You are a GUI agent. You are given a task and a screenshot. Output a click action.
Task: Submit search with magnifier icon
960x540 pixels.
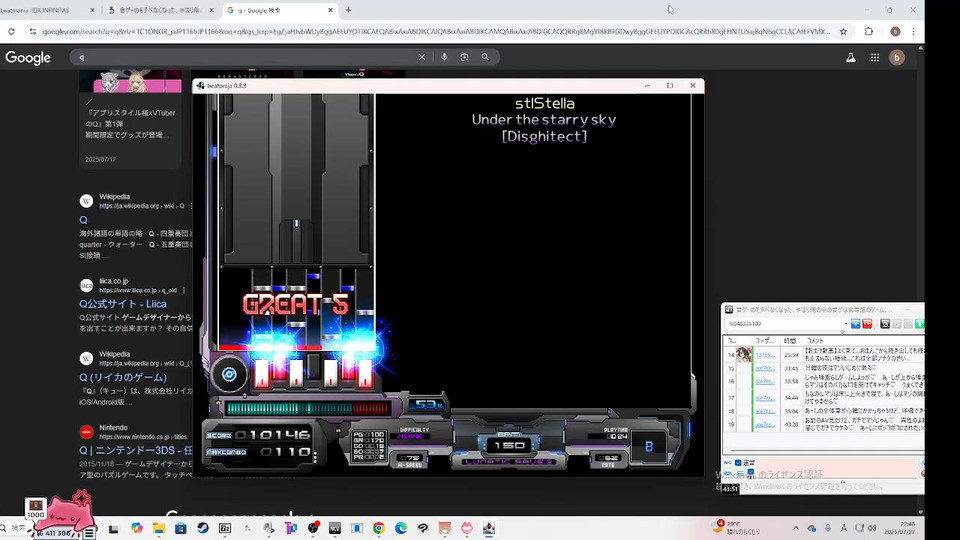pyautogui.click(x=485, y=57)
